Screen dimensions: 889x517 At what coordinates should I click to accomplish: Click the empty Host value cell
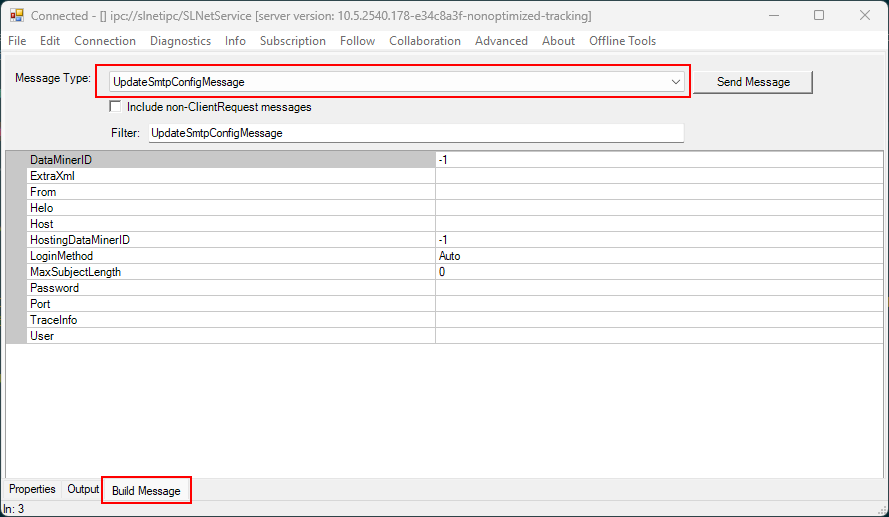(x=659, y=224)
